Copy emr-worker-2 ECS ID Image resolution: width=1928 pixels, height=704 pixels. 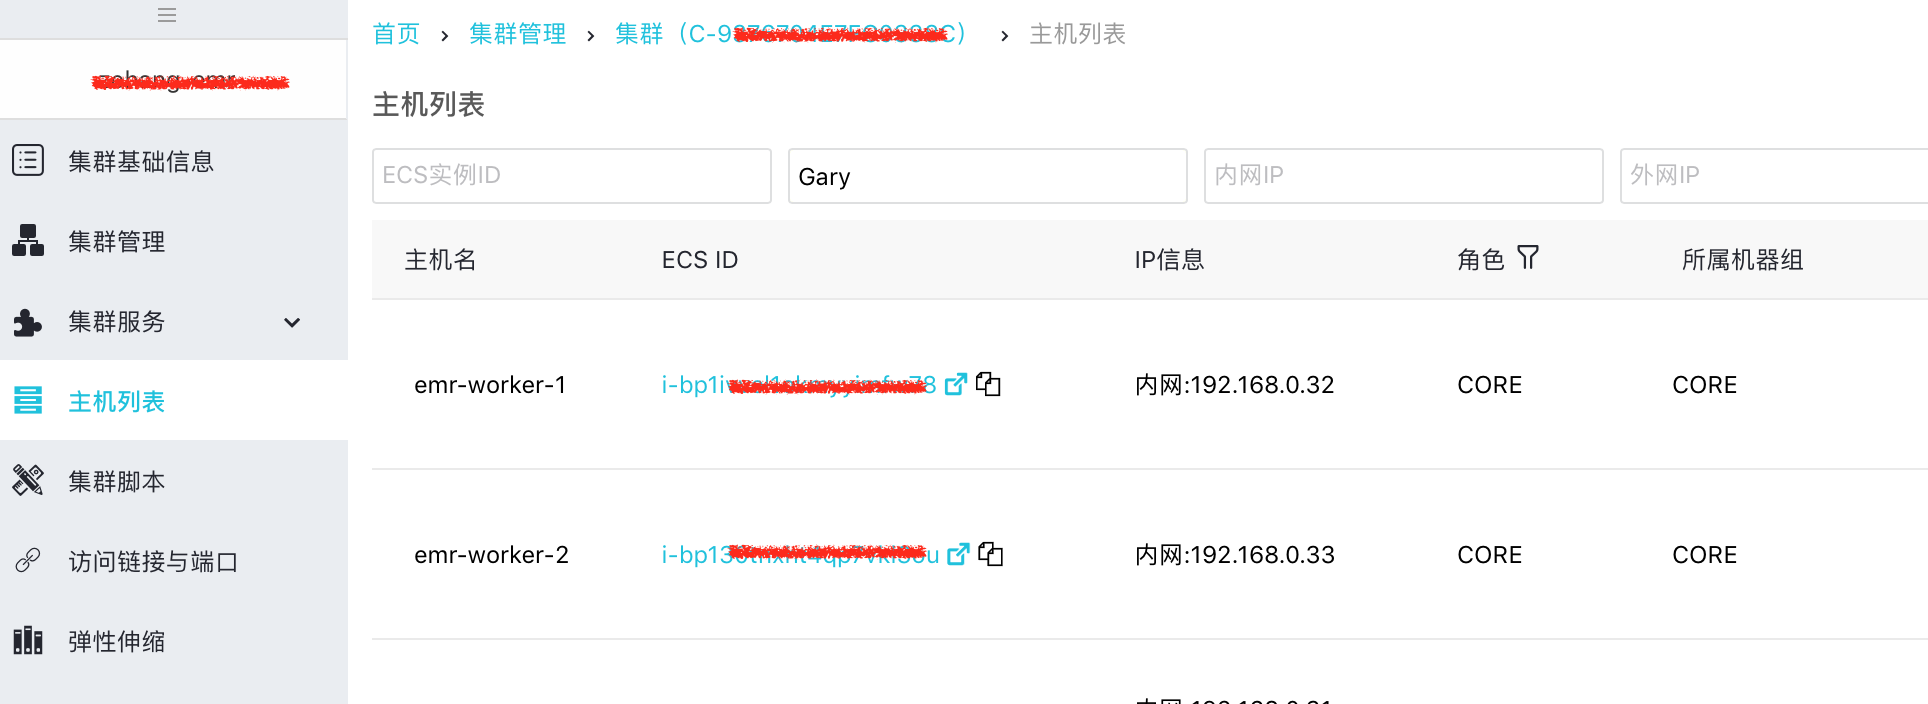click(x=990, y=554)
